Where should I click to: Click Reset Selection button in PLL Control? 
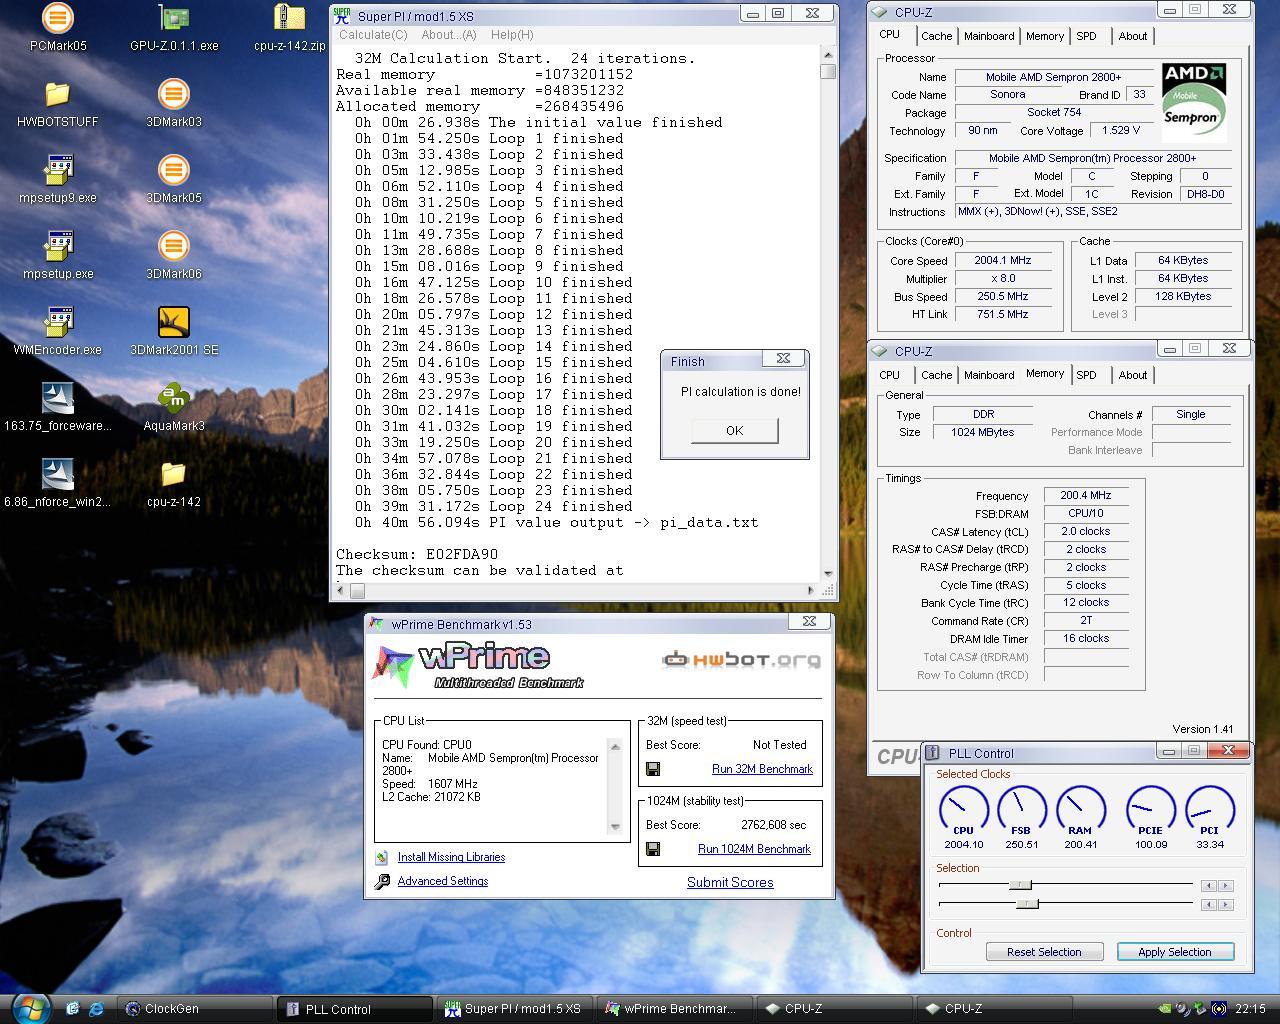(1044, 952)
